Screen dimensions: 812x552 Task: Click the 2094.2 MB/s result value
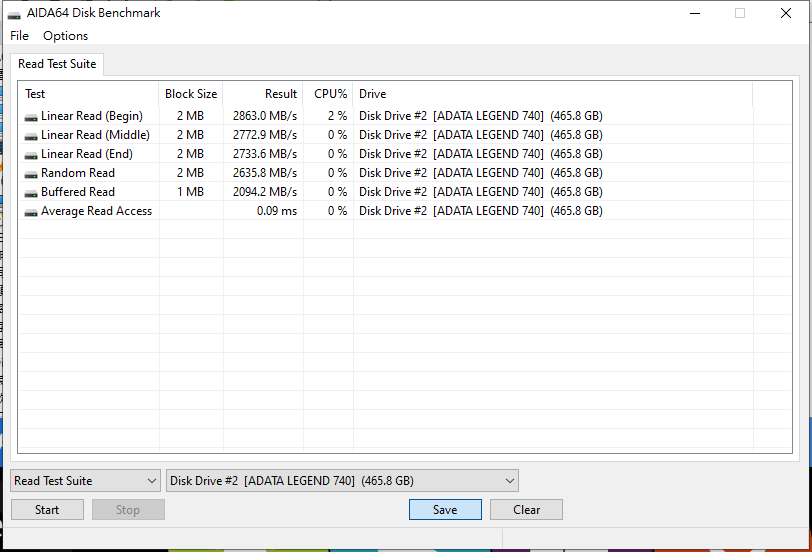[265, 192]
